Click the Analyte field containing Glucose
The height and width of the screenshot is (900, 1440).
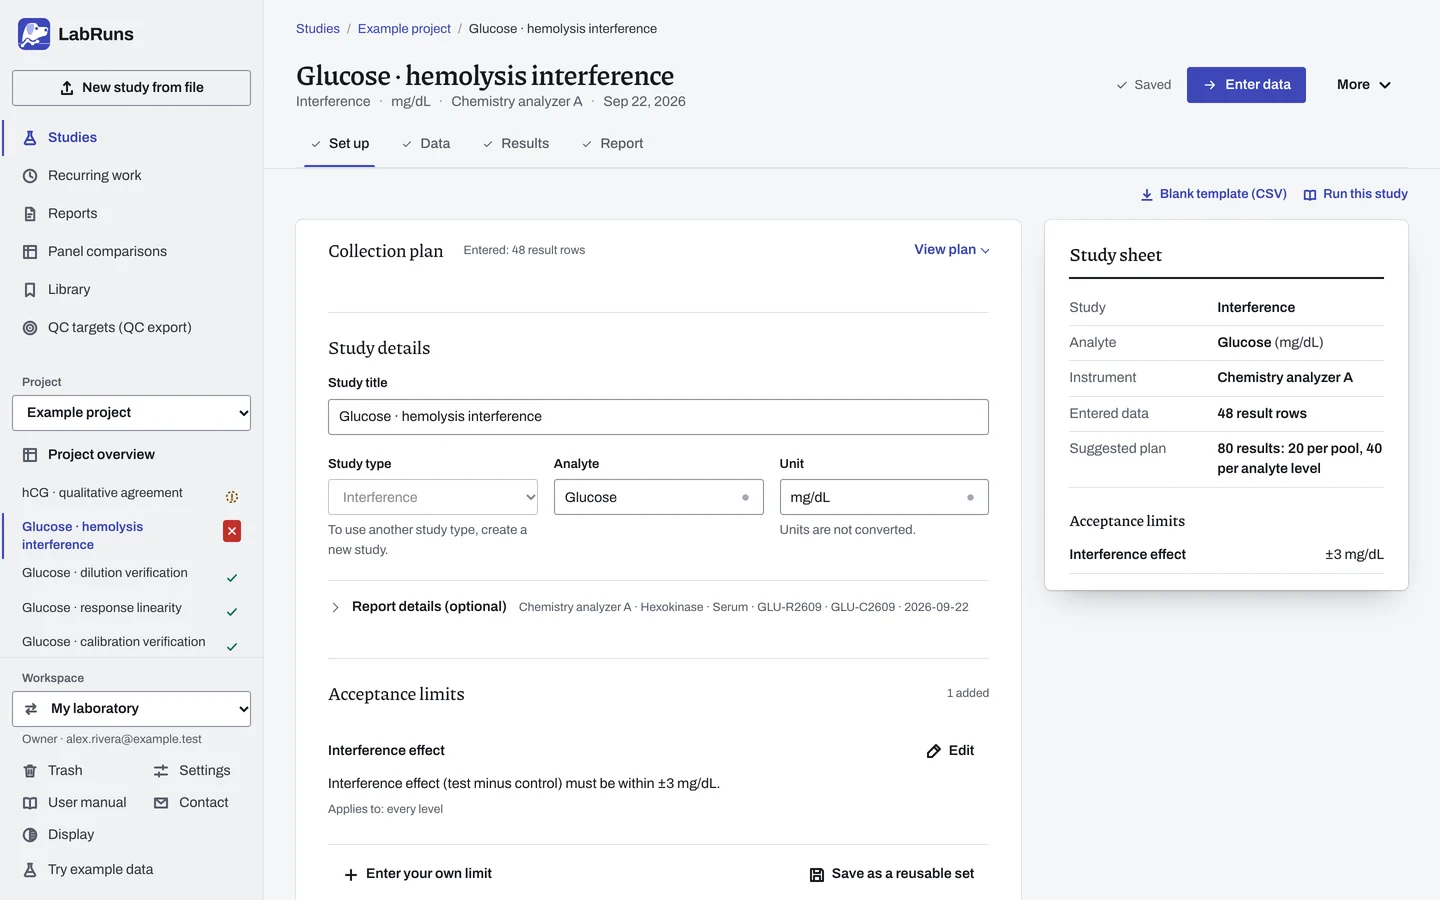658,497
